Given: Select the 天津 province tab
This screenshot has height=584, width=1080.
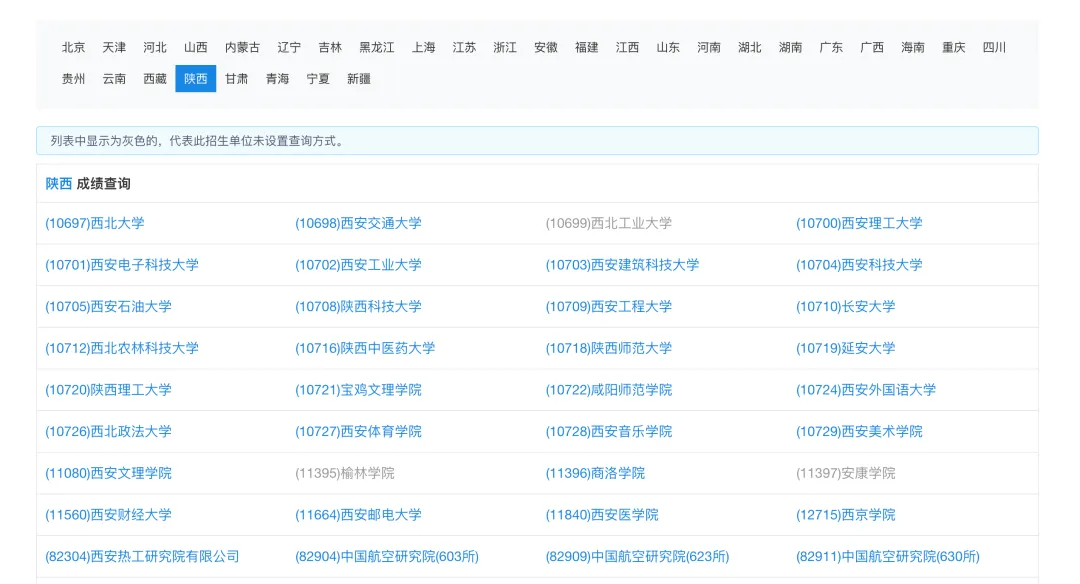Looking at the screenshot, I should (x=114, y=48).
